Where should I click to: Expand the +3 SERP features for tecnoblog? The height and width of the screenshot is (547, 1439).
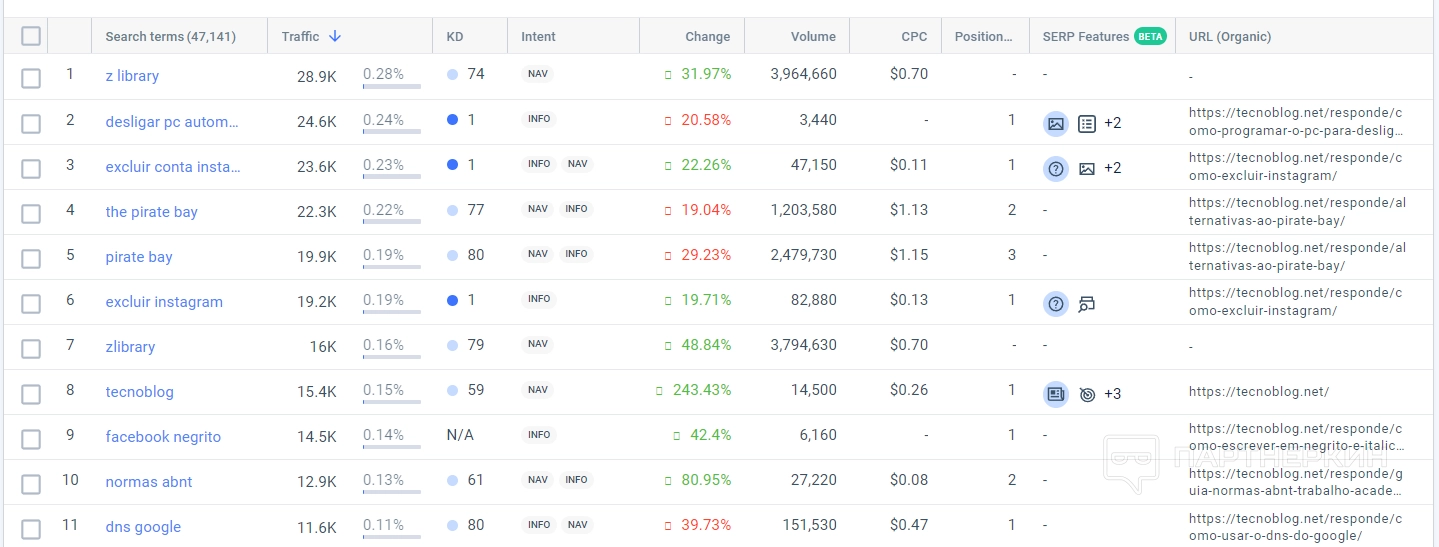[1113, 394]
